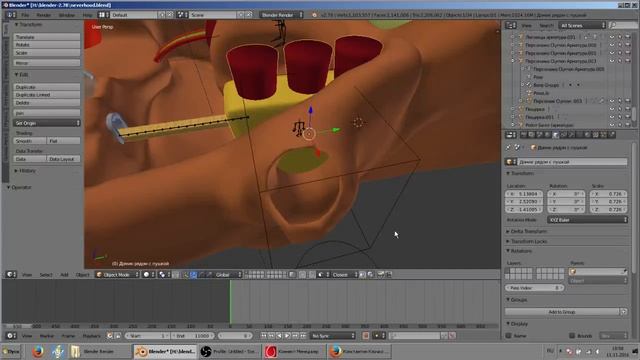Open the Blender Render engine dropdown
This screenshot has width=640, height=360.
[x=281, y=15]
